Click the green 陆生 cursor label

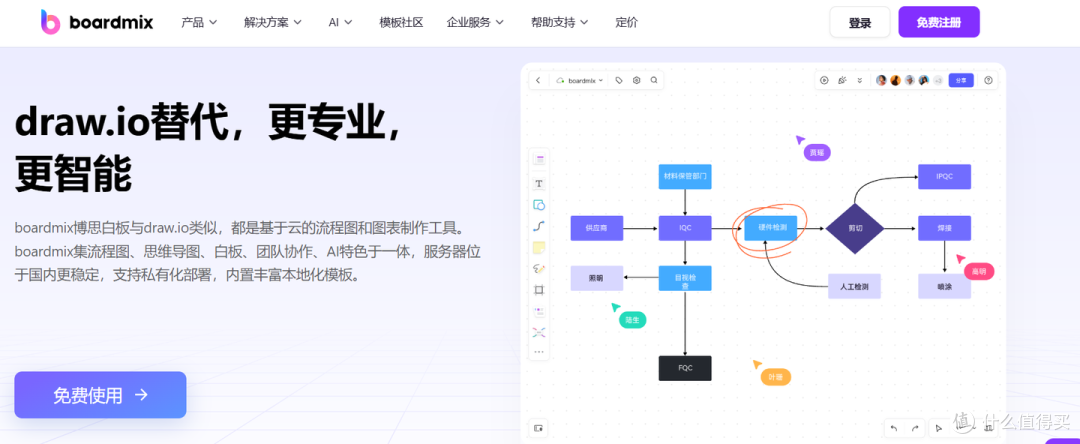[632, 319]
